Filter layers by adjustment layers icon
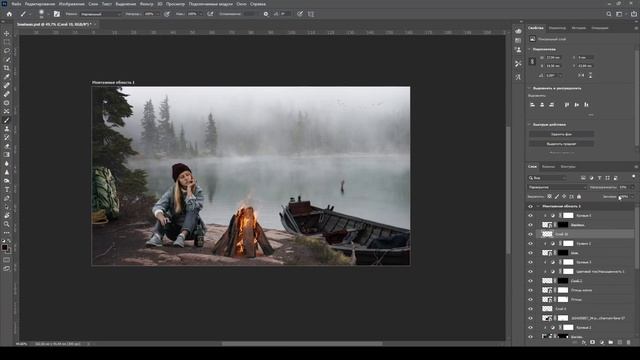 pos(591,178)
